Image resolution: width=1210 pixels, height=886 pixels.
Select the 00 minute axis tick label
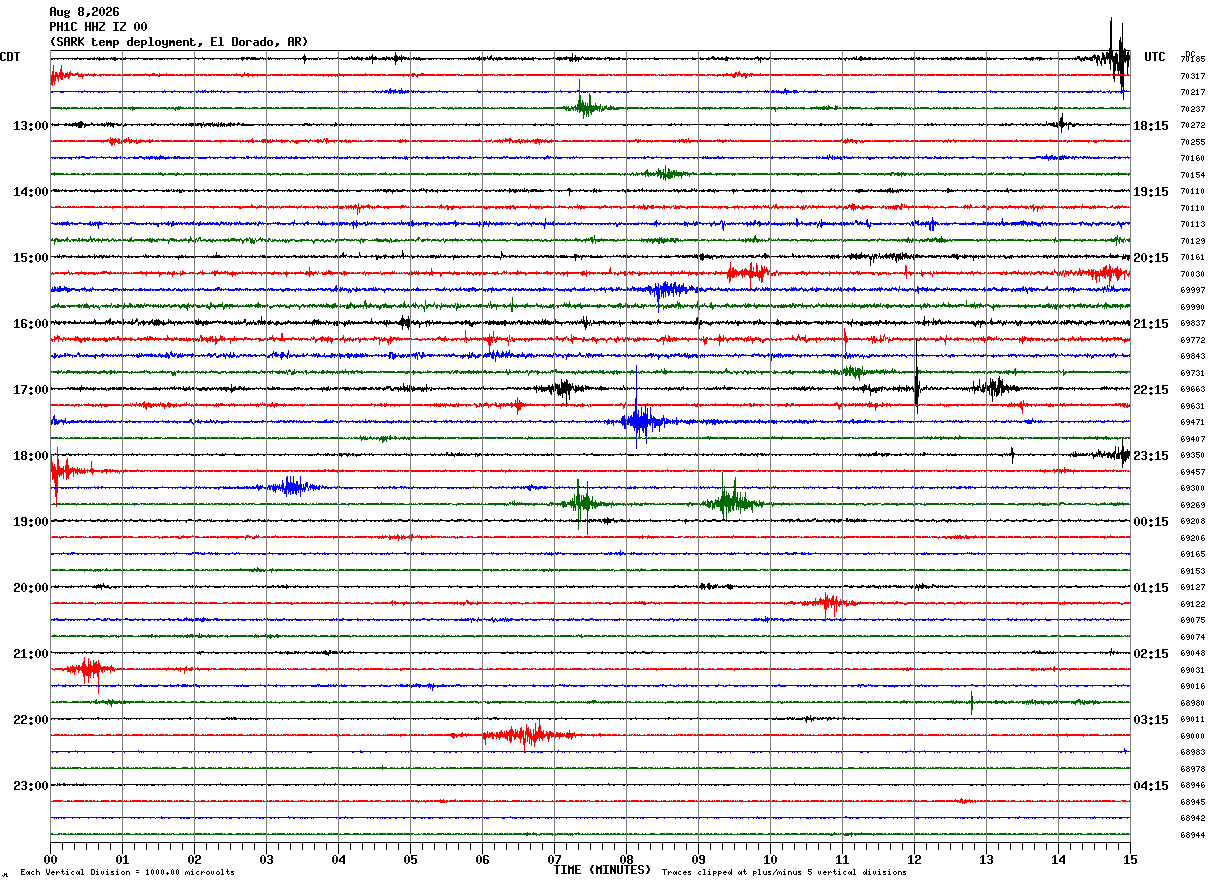[50, 860]
